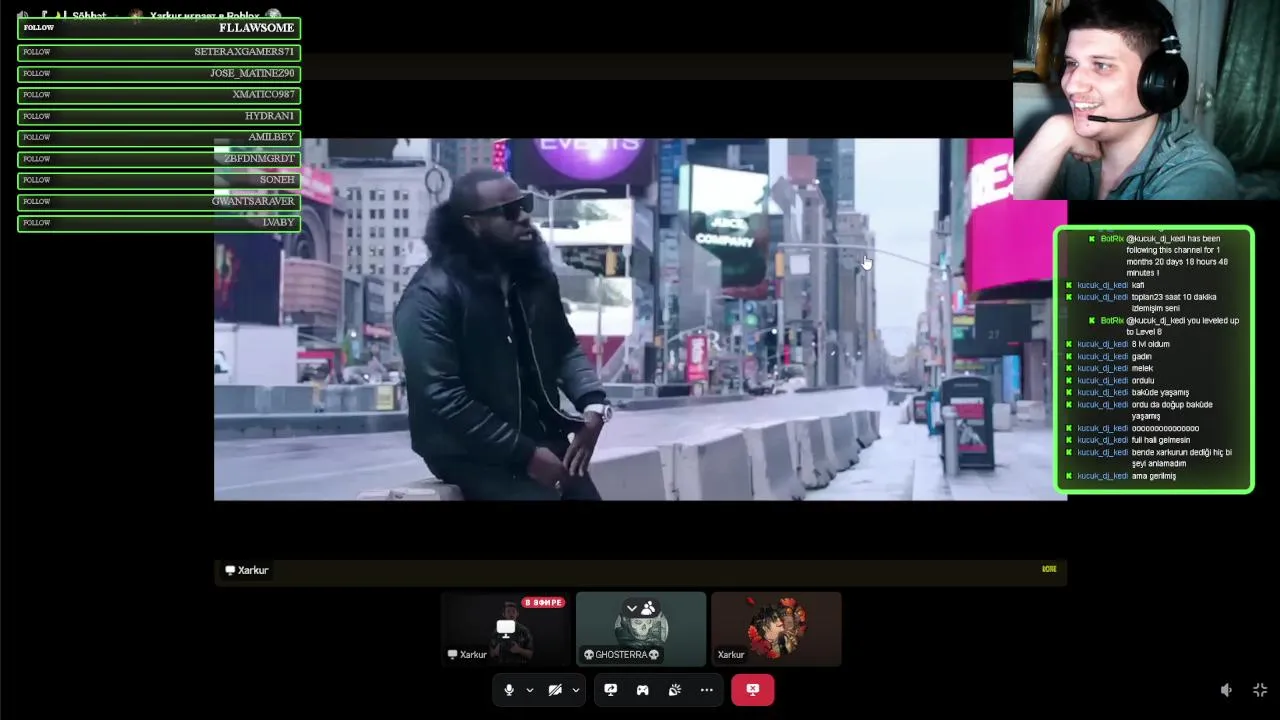
Task: Click the chat message 'kafi'
Action: (x=1138, y=285)
